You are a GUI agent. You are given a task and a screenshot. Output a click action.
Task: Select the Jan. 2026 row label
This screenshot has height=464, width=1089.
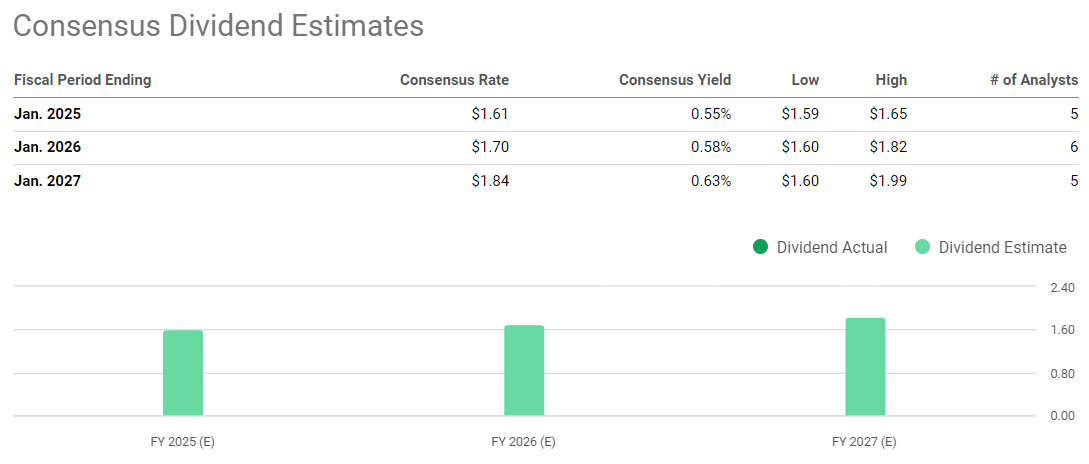point(47,147)
